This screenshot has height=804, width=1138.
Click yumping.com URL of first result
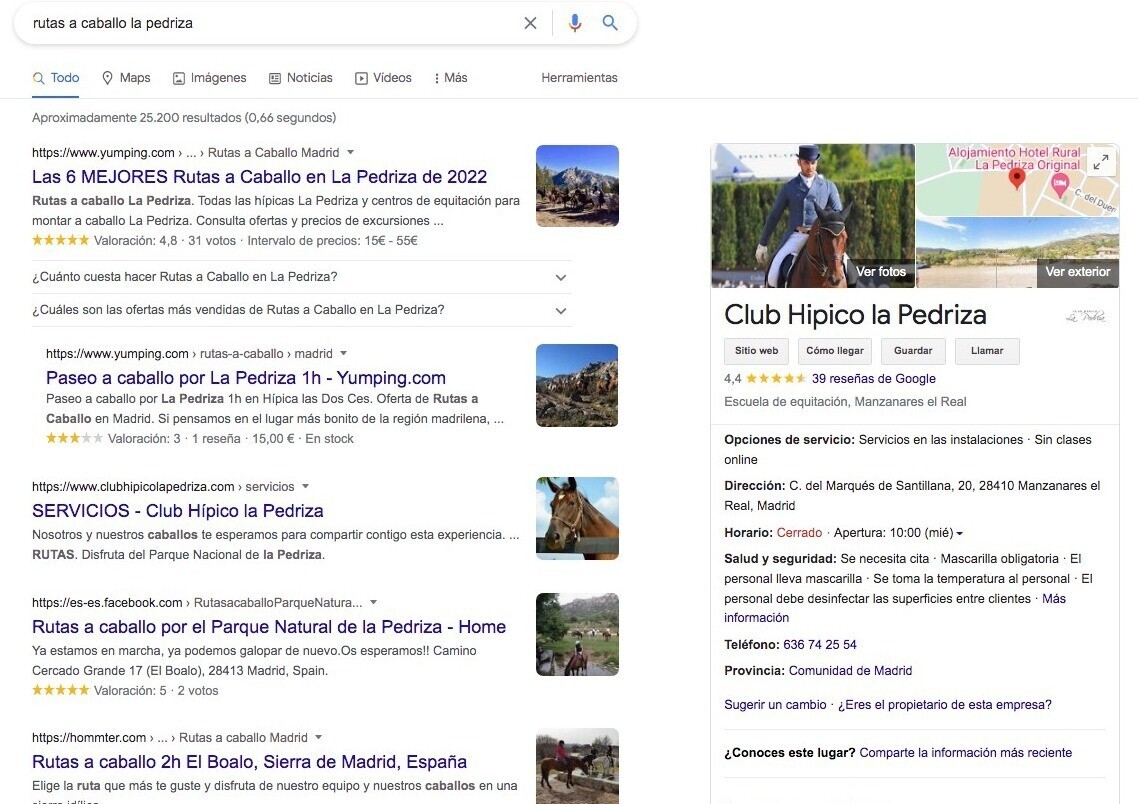[x=103, y=152]
